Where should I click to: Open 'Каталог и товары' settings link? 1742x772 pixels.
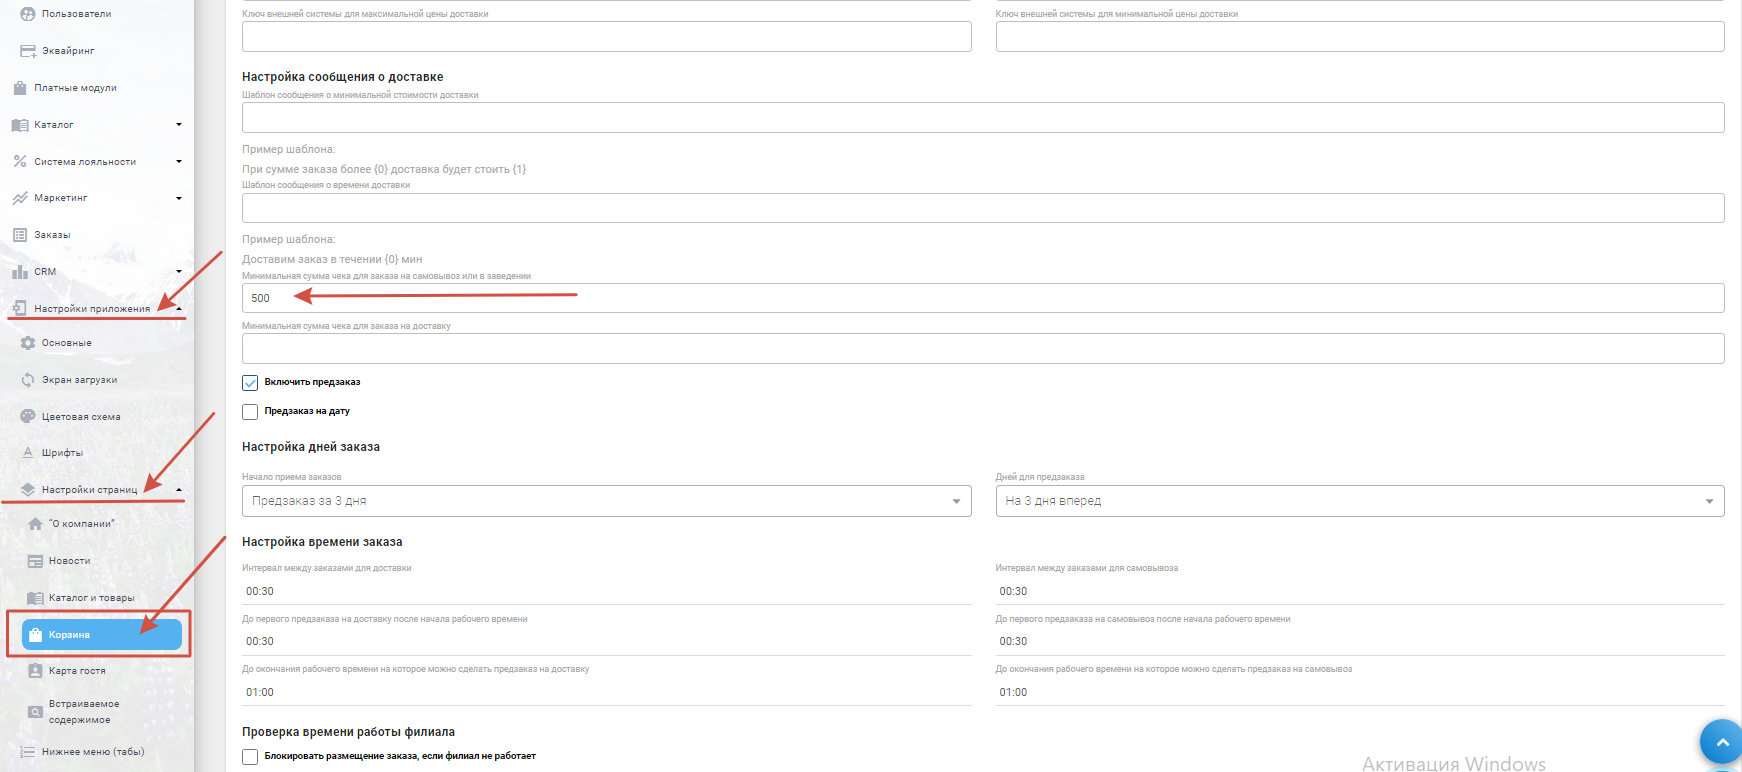click(x=91, y=598)
